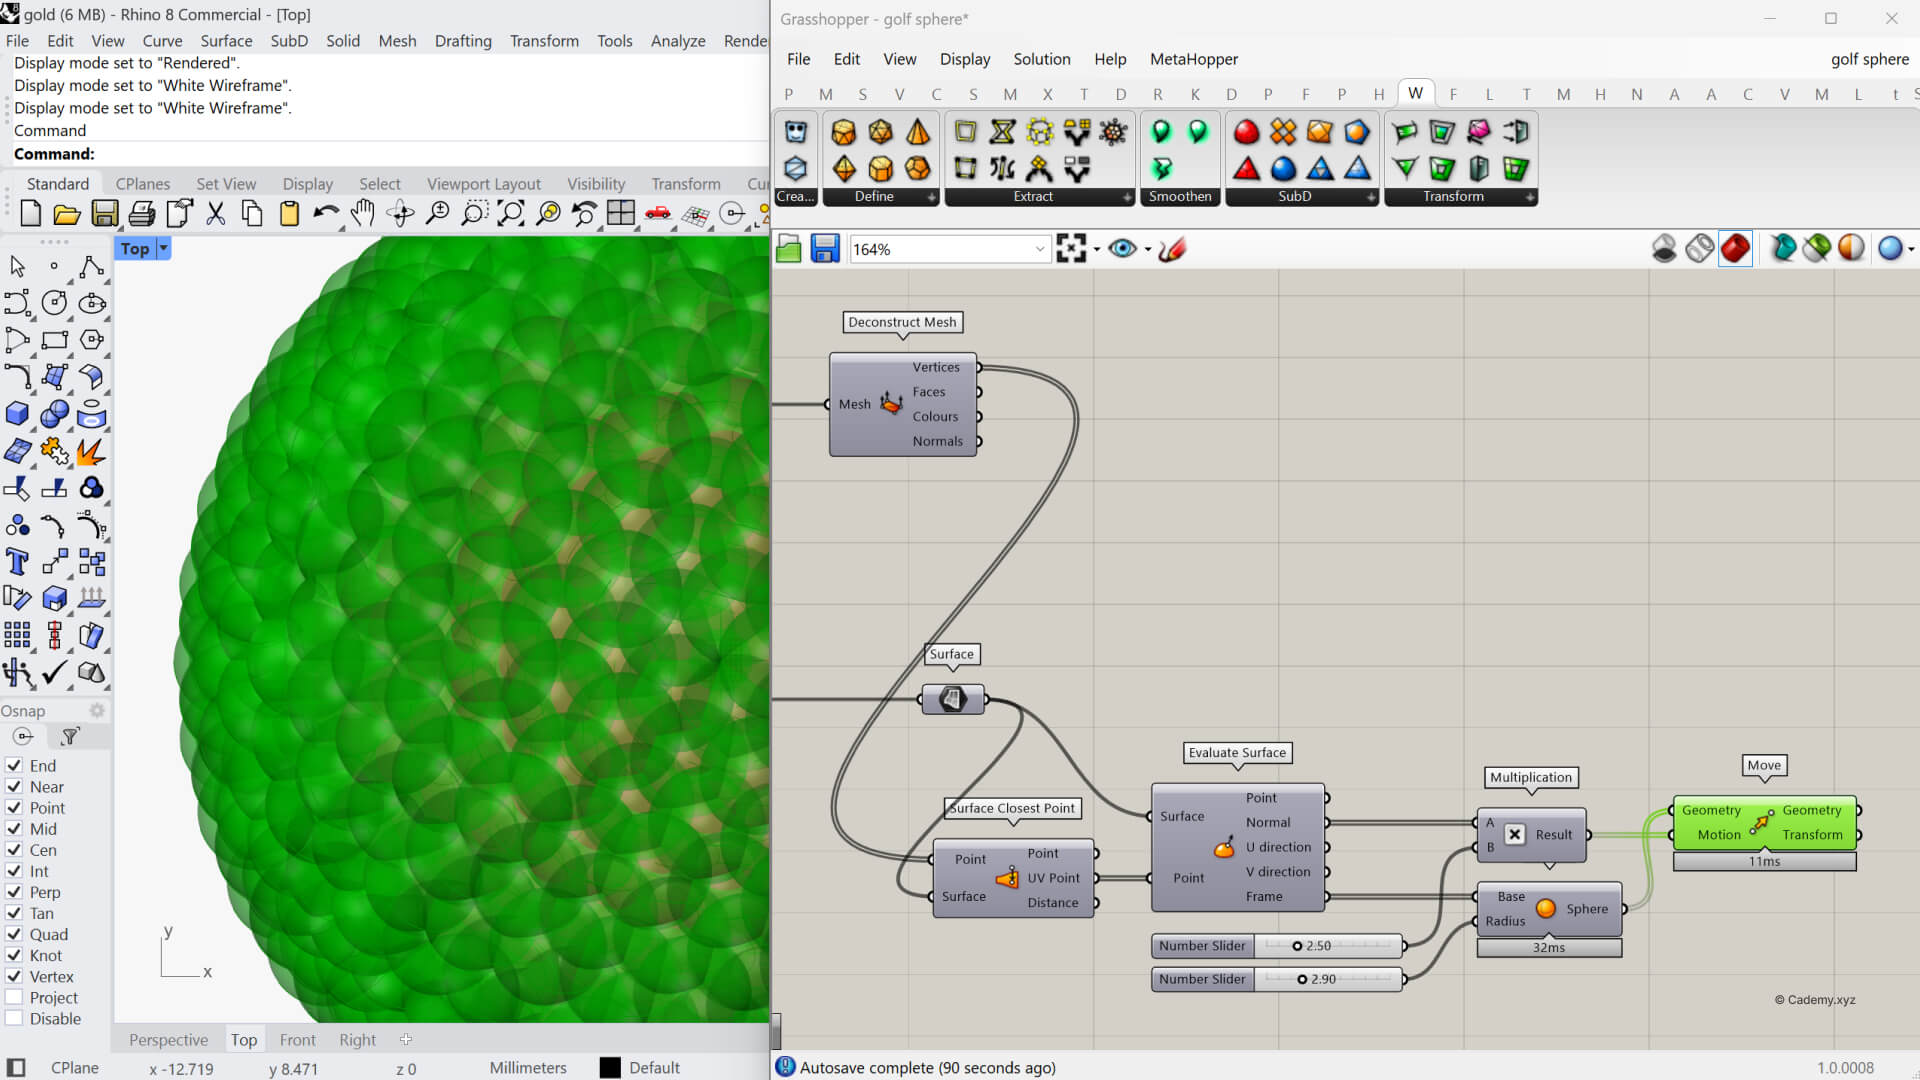Toggle the Disable osnap checkbox
Image resolution: width=1920 pixels, height=1080 pixels.
click(14, 1019)
